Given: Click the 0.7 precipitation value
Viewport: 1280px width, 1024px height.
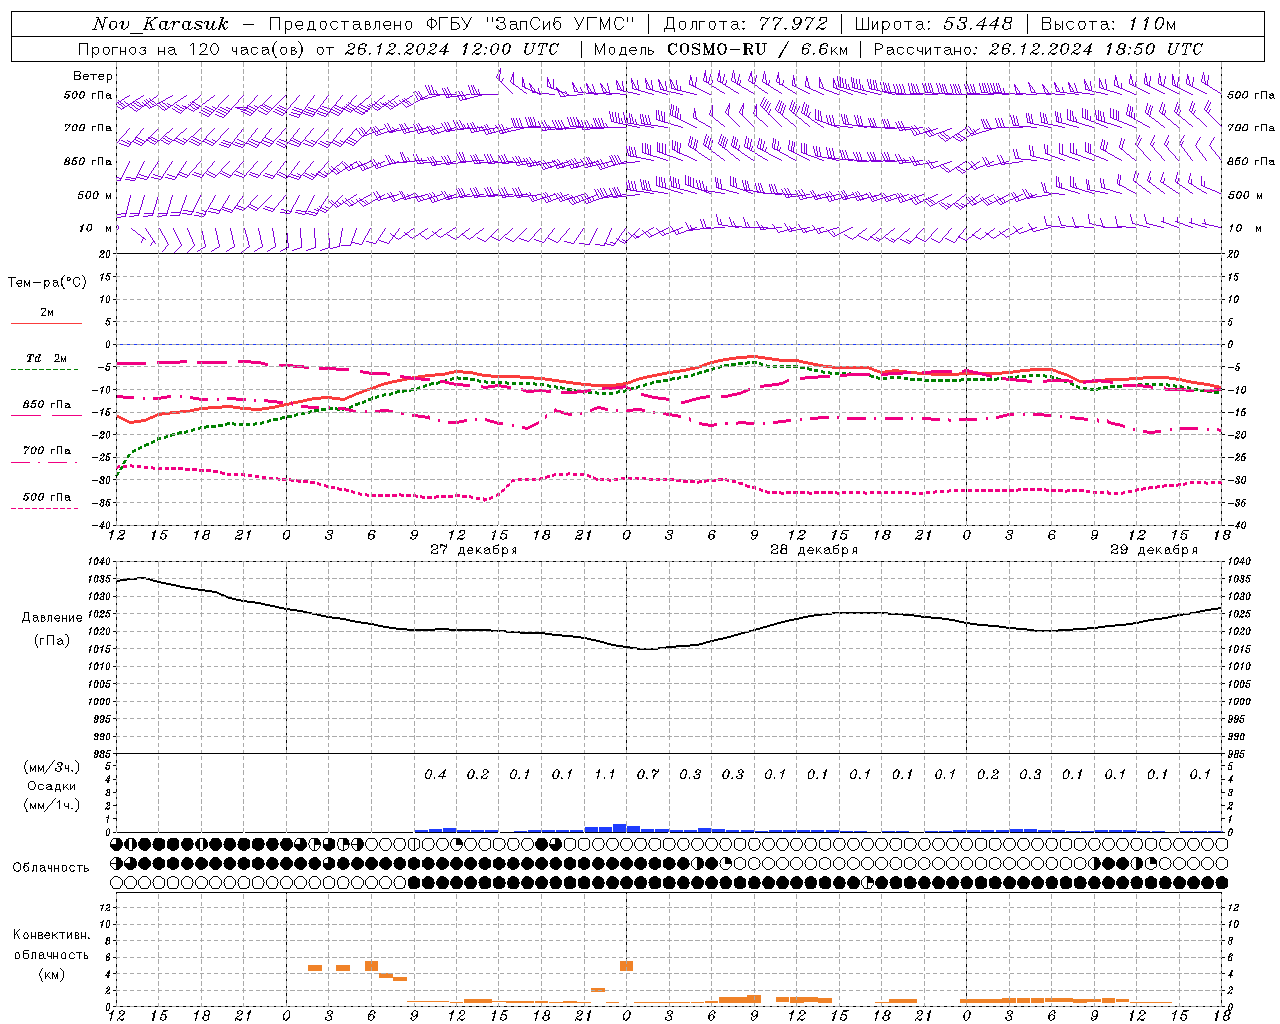Looking at the screenshot, I should [648, 774].
